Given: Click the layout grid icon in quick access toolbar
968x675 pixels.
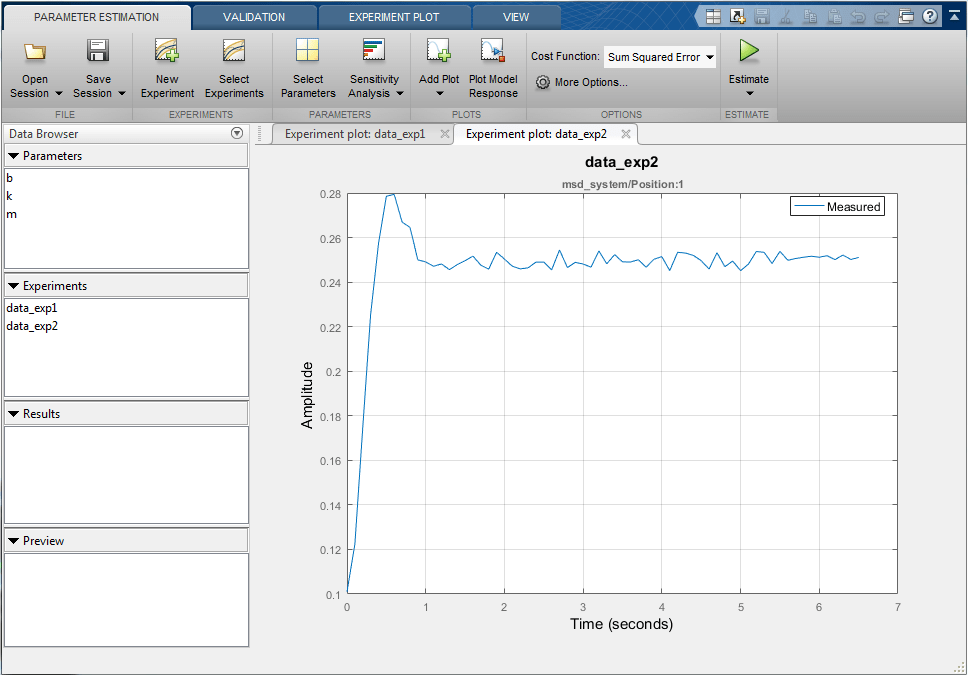Looking at the screenshot, I should coord(713,17).
